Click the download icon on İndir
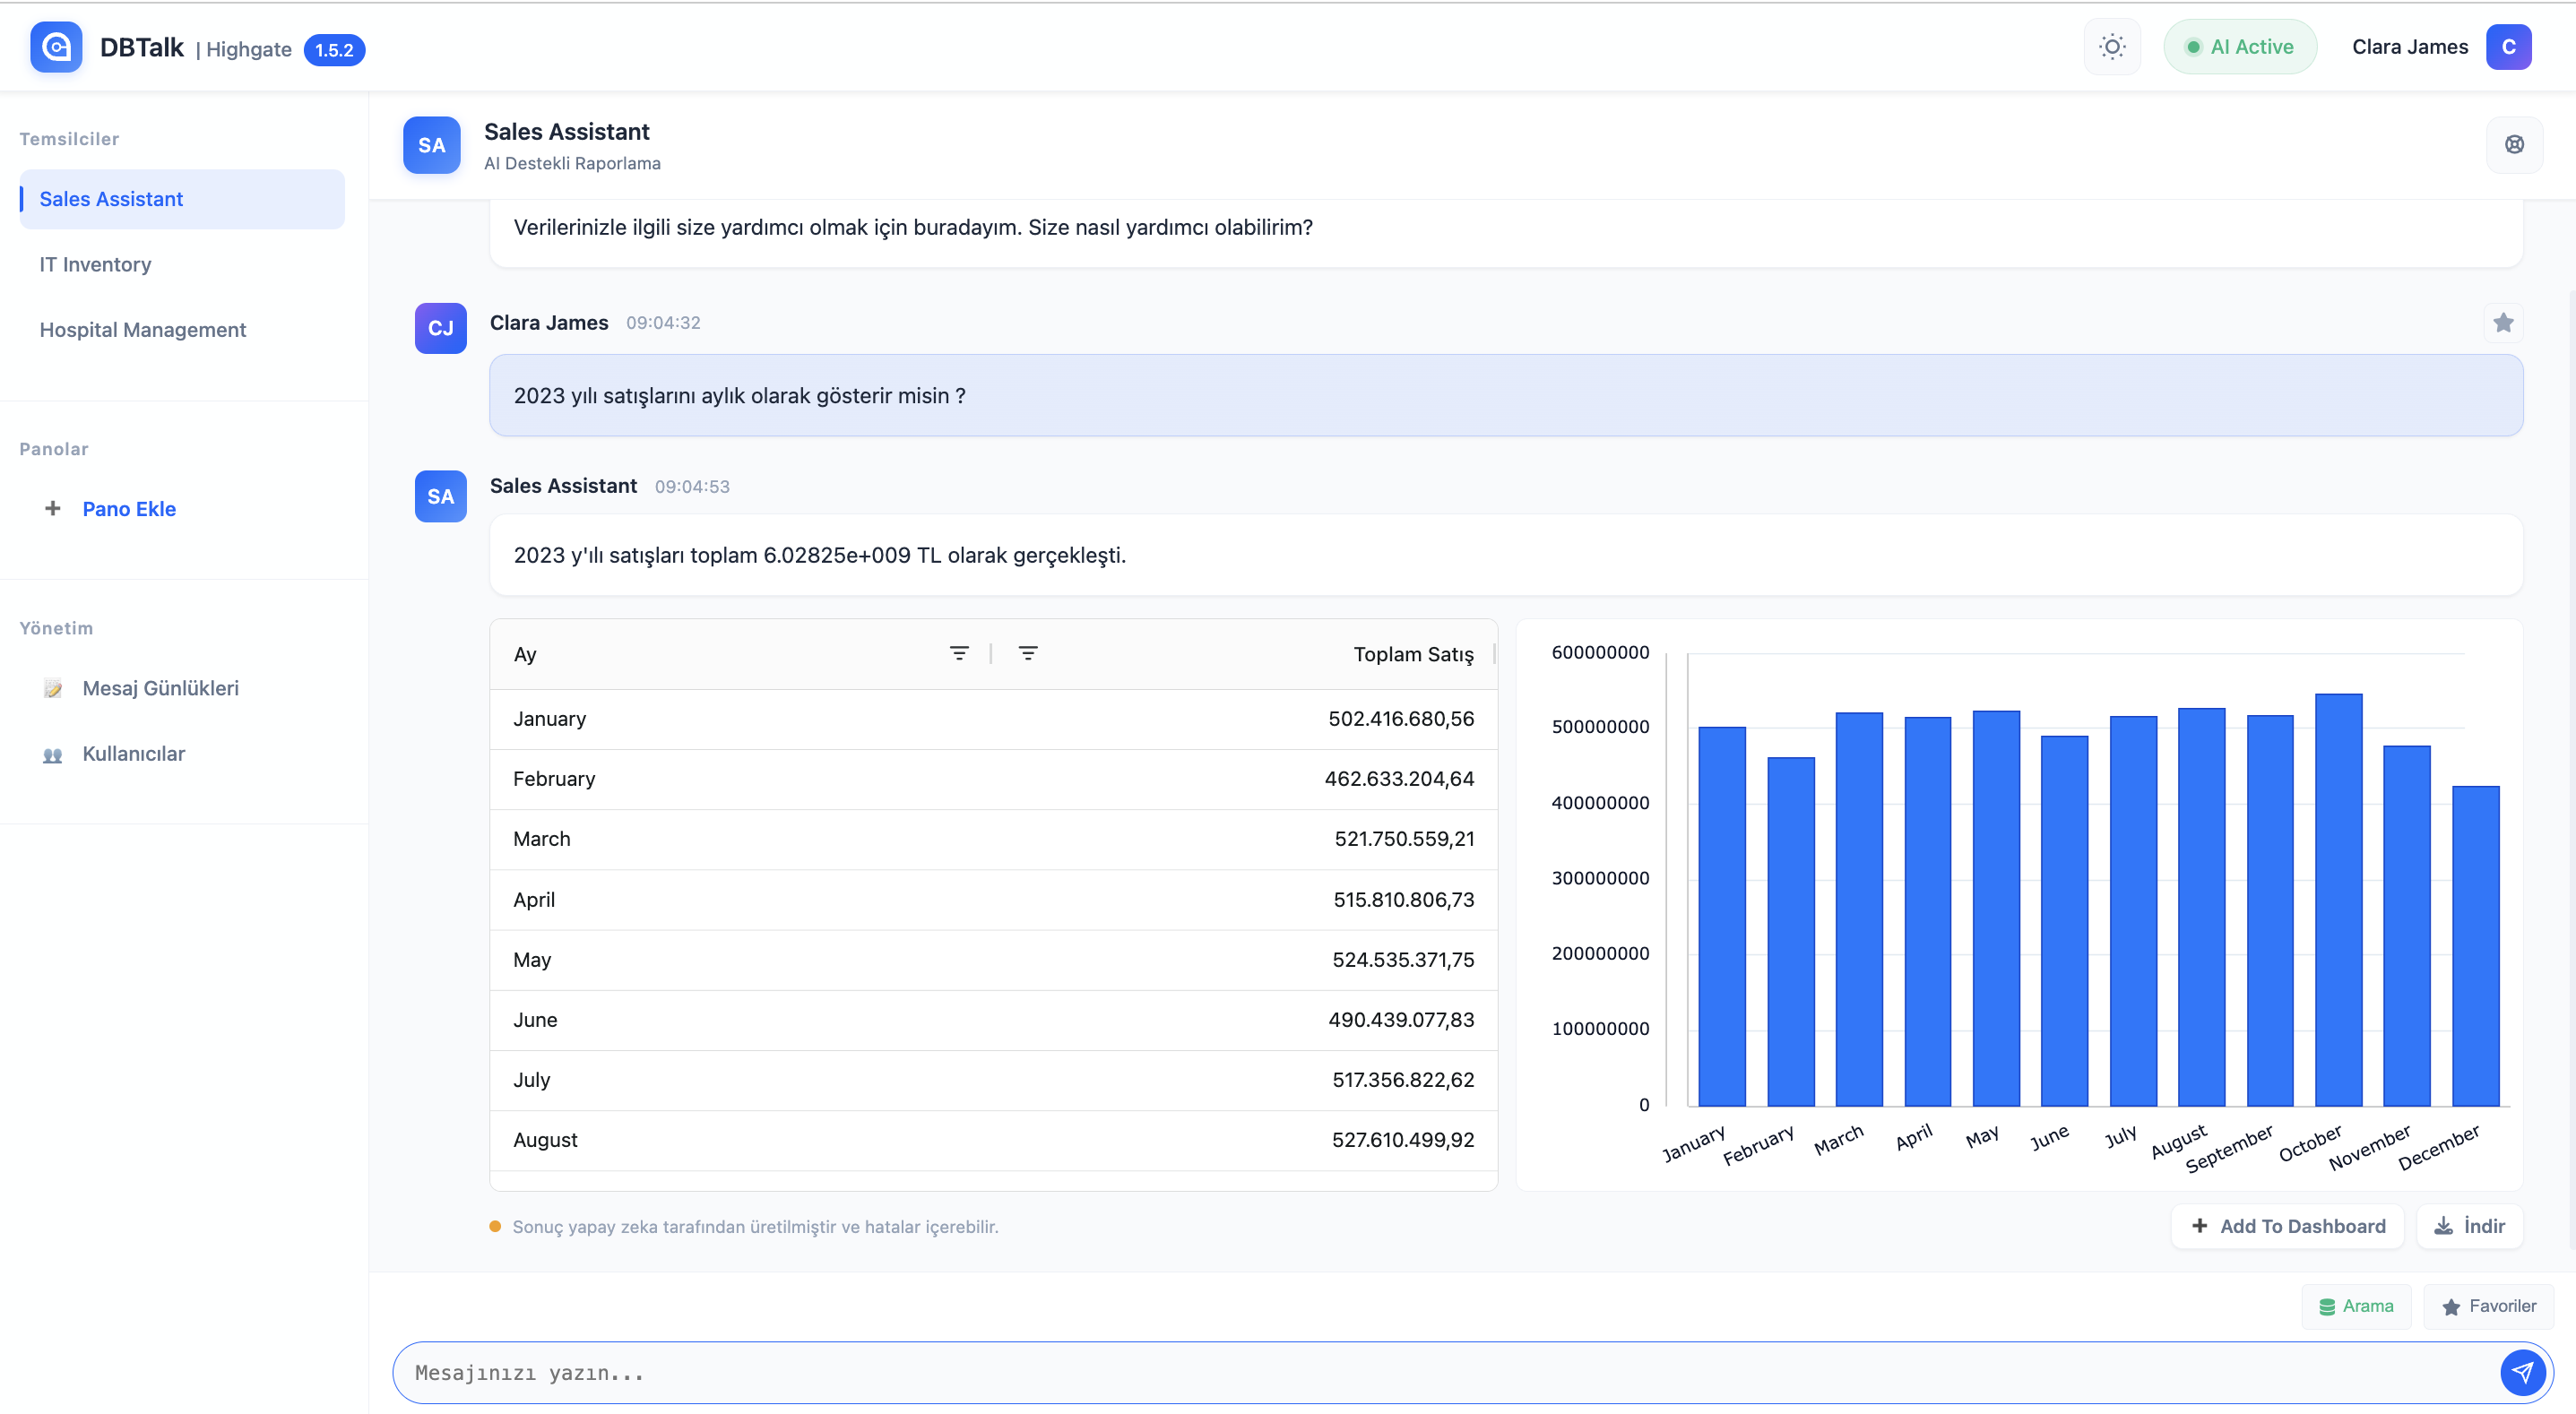The image size is (2576, 1414). [x=2443, y=1226]
